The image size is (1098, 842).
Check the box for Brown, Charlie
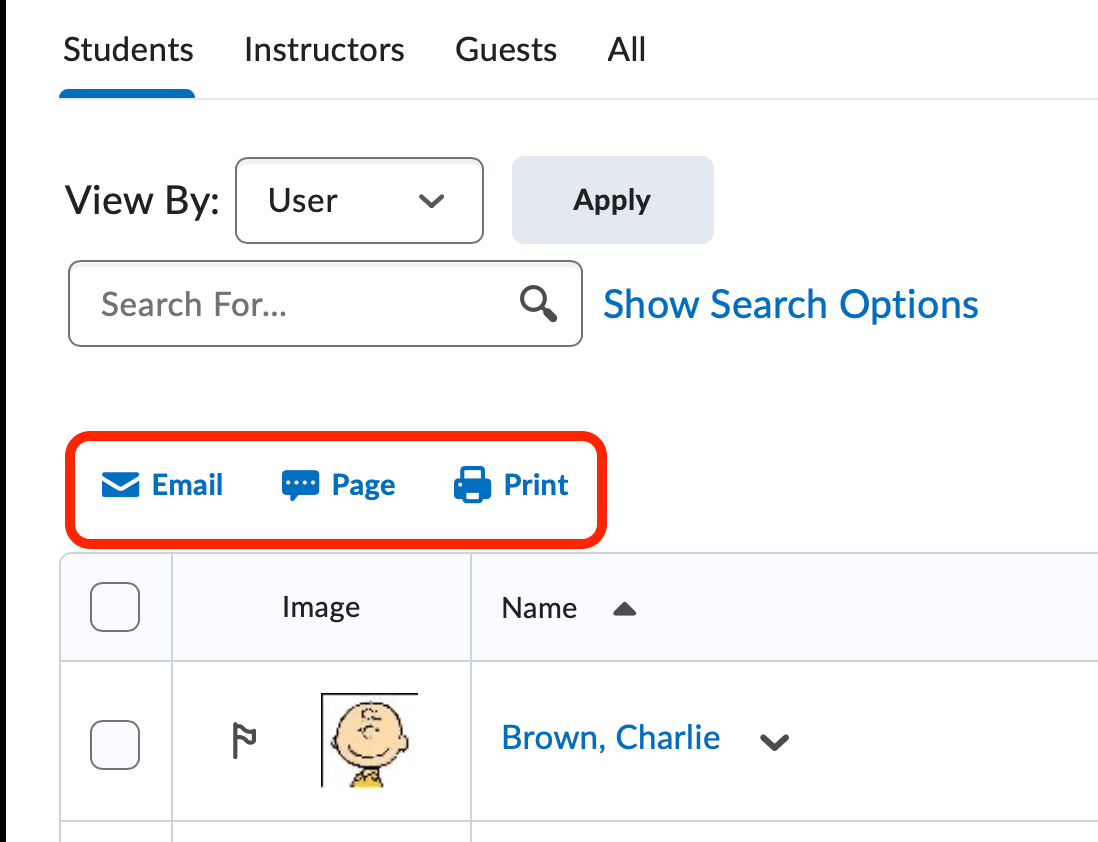pyautogui.click(x=115, y=745)
